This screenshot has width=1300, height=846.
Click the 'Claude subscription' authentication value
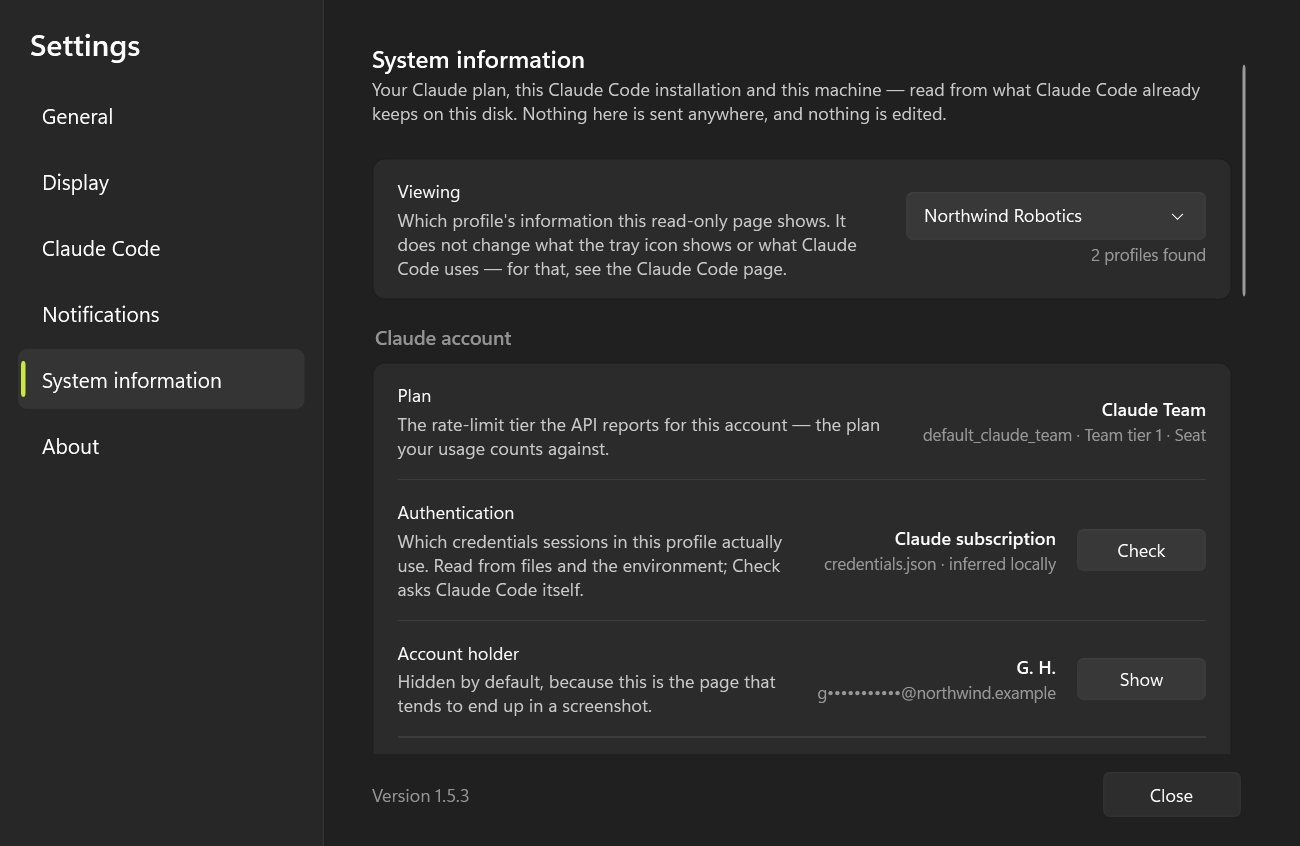coord(975,539)
